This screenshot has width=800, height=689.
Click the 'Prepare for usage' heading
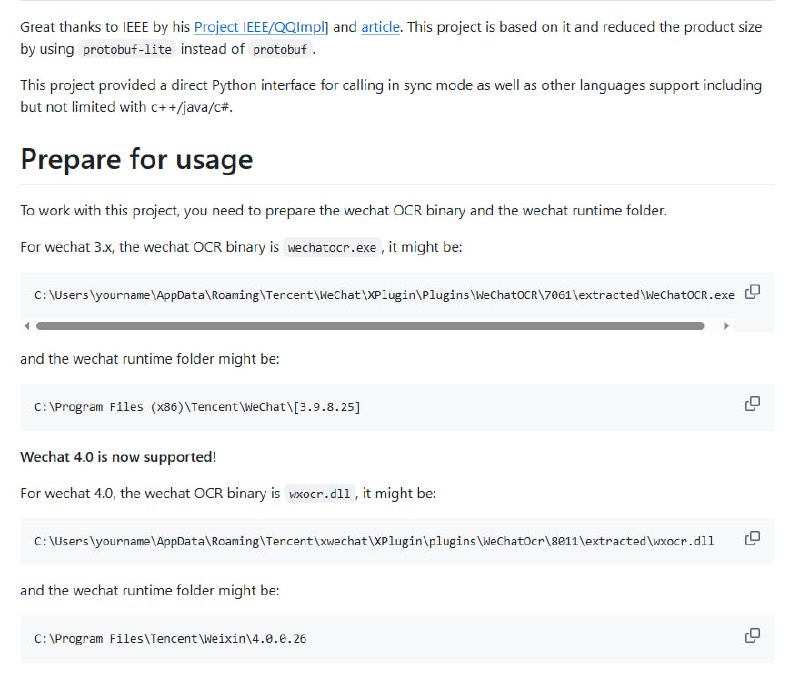(x=137, y=160)
